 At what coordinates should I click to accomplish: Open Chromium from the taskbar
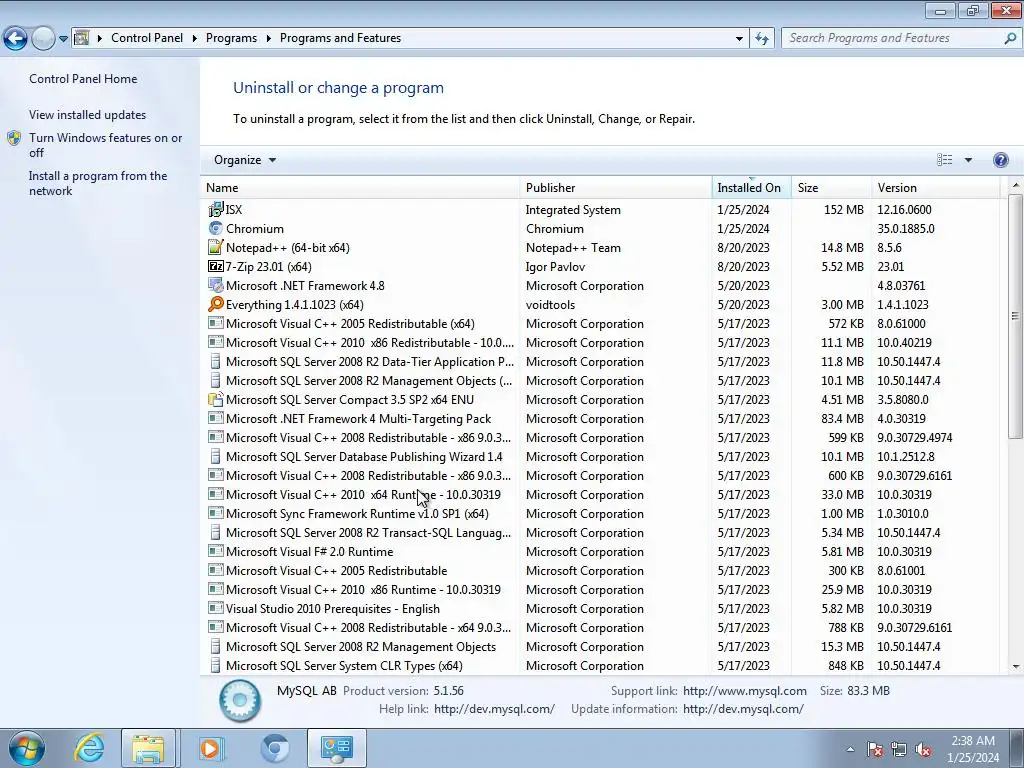tap(275, 748)
